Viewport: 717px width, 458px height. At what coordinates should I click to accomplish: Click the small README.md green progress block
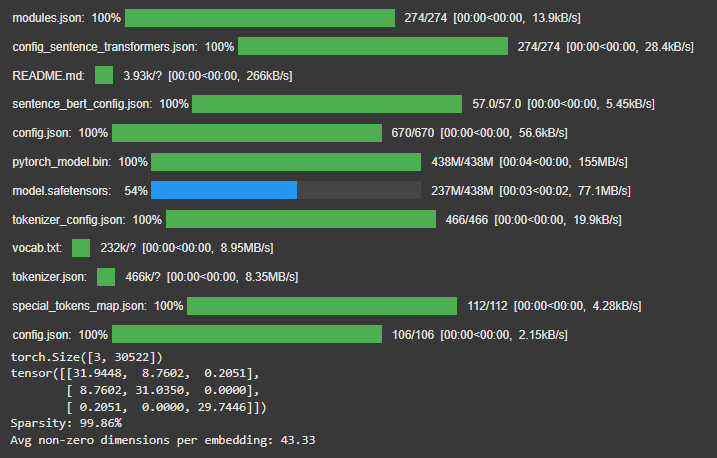(104, 75)
